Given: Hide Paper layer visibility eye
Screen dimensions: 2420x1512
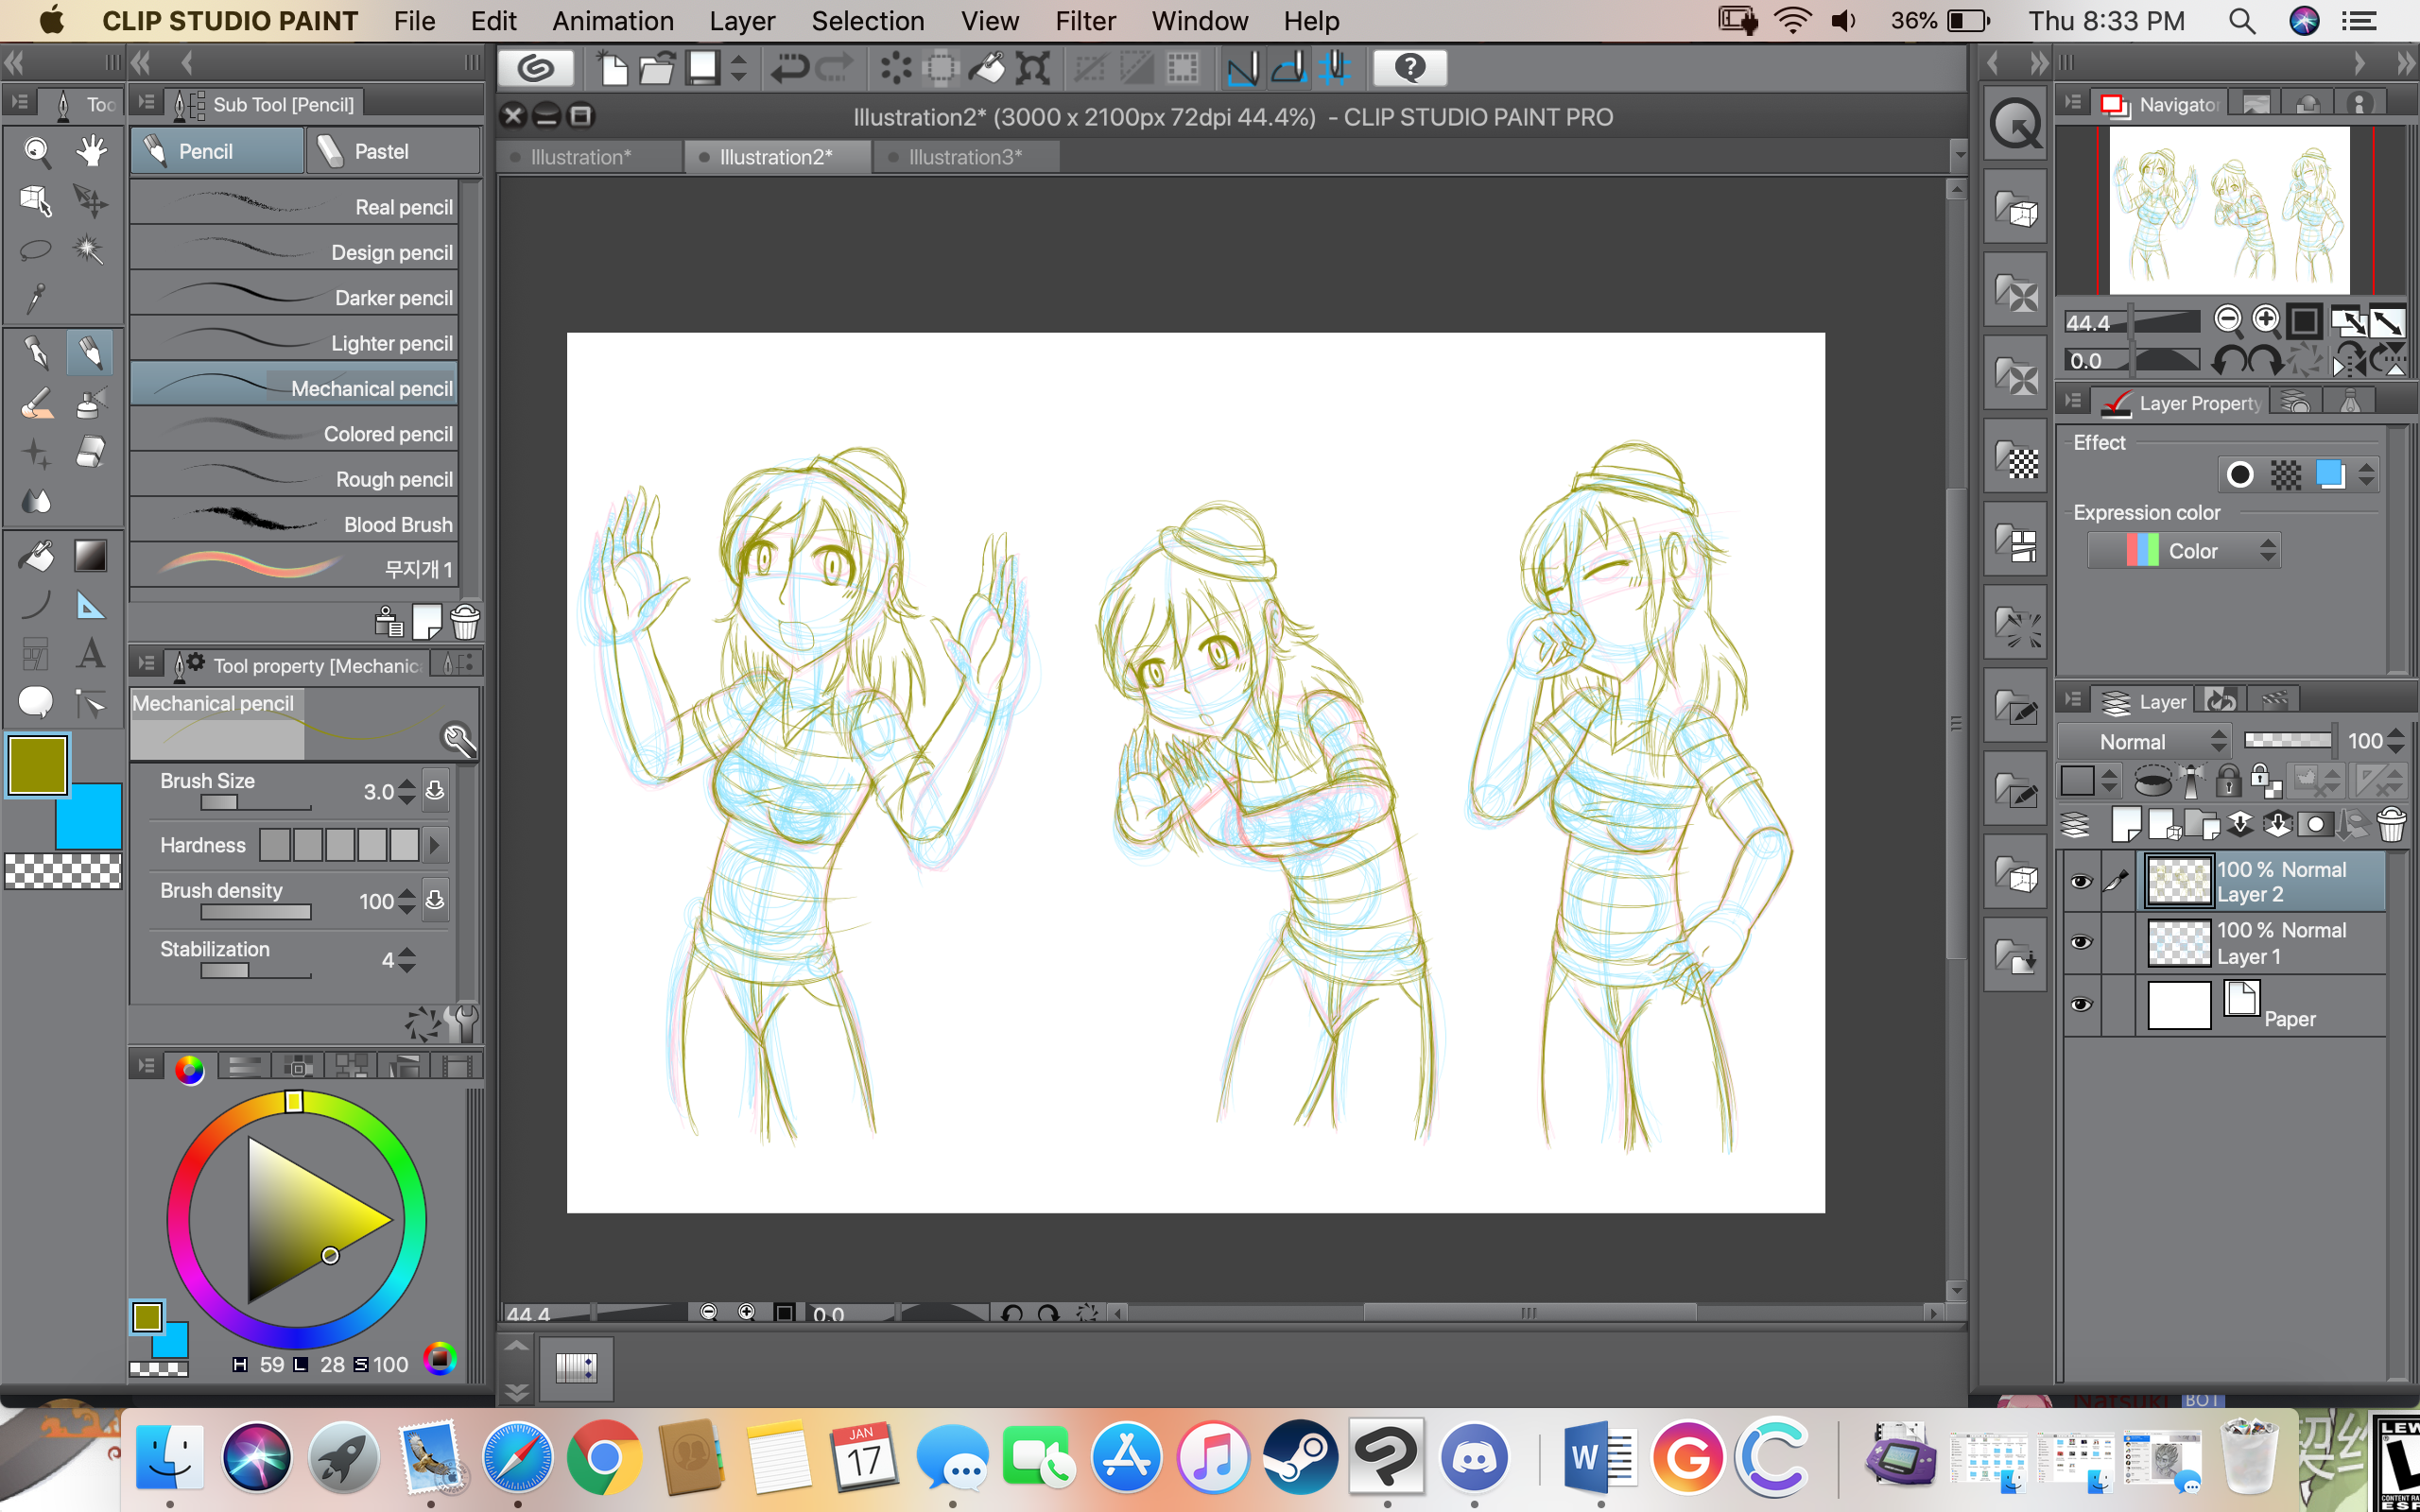Looking at the screenshot, I should pyautogui.click(x=2081, y=1005).
